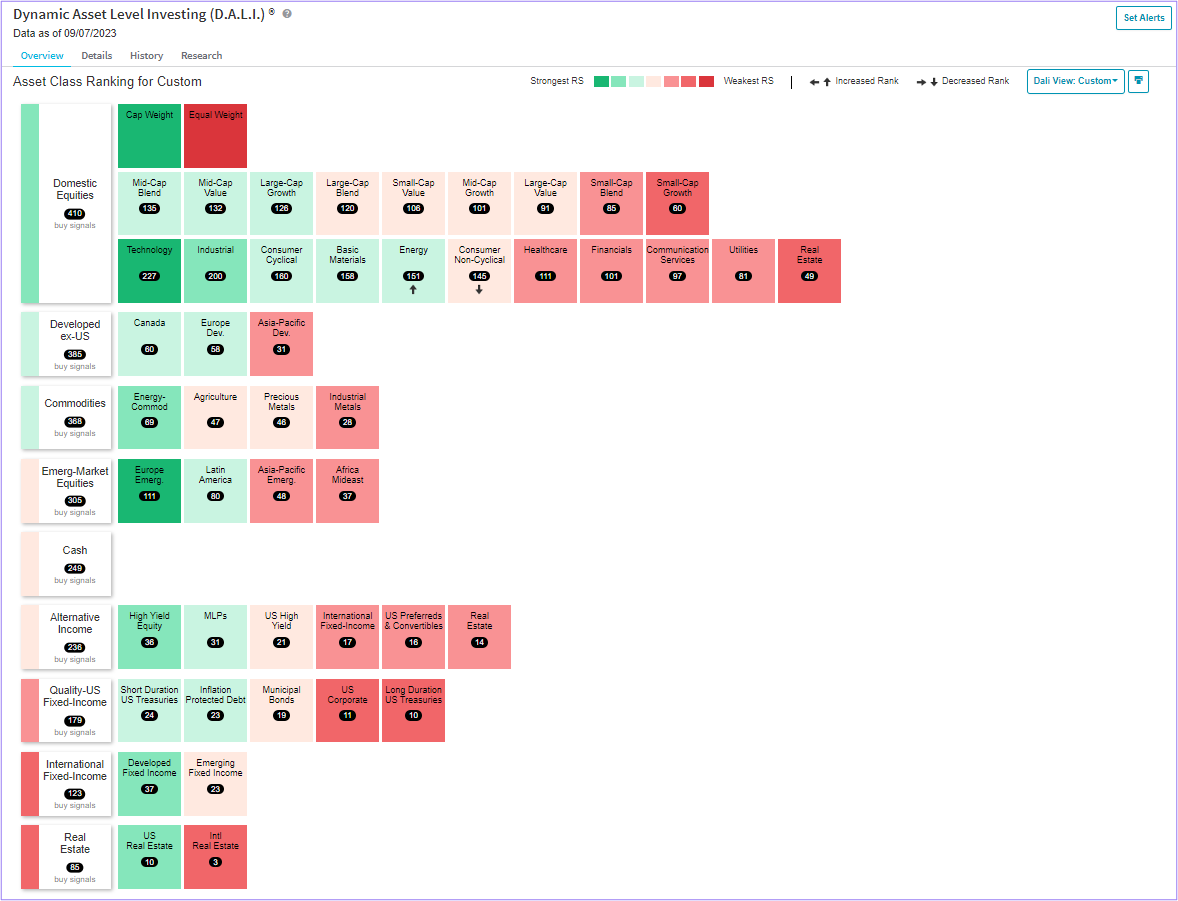
Task: Select the Europe Emerg. tile
Action: (x=150, y=491)
